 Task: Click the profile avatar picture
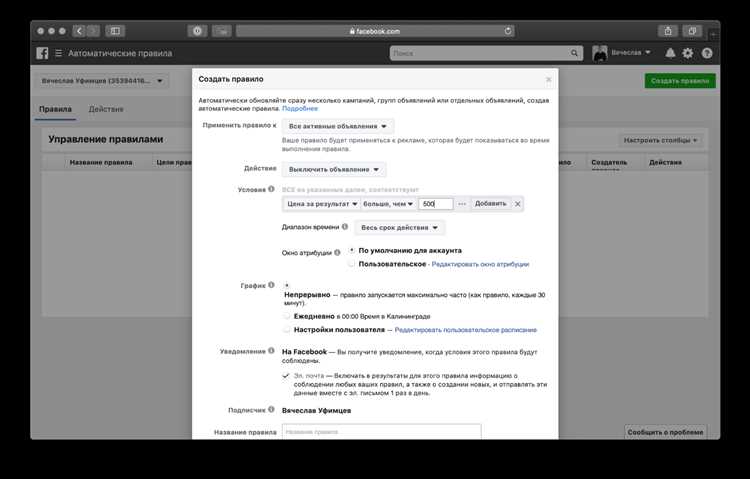tap(600, 53)
